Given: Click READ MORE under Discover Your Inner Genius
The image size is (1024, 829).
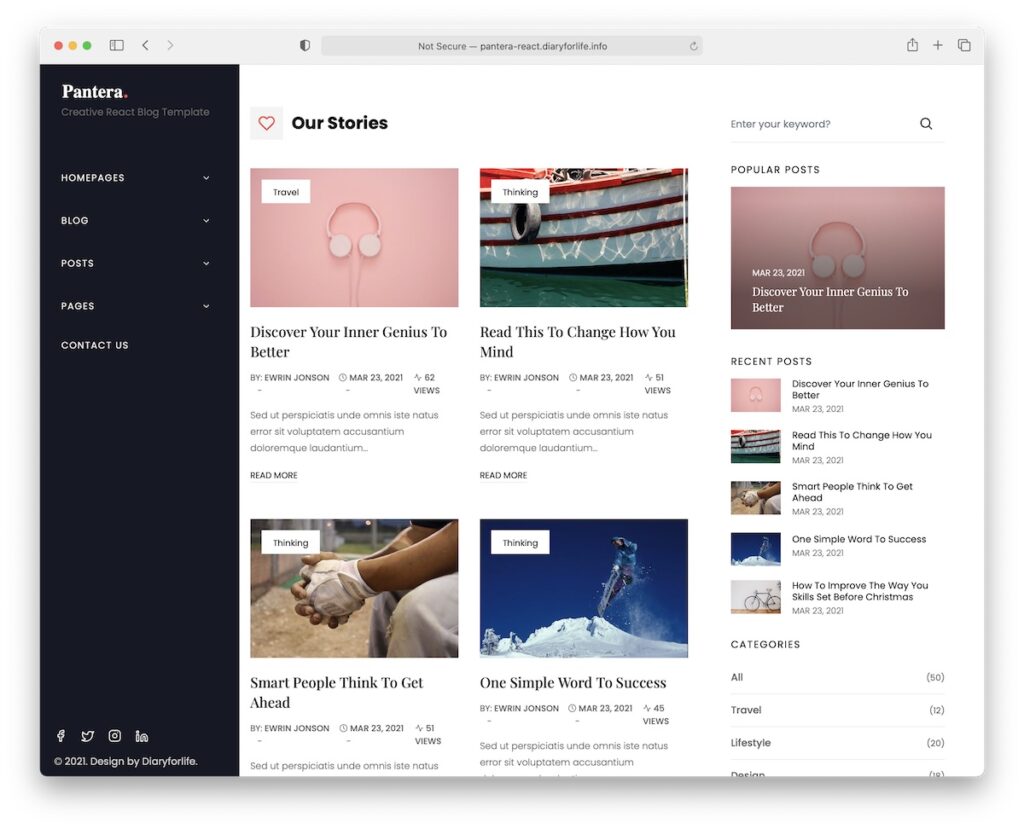Looking at the screenshot, I should coord(273,475).
